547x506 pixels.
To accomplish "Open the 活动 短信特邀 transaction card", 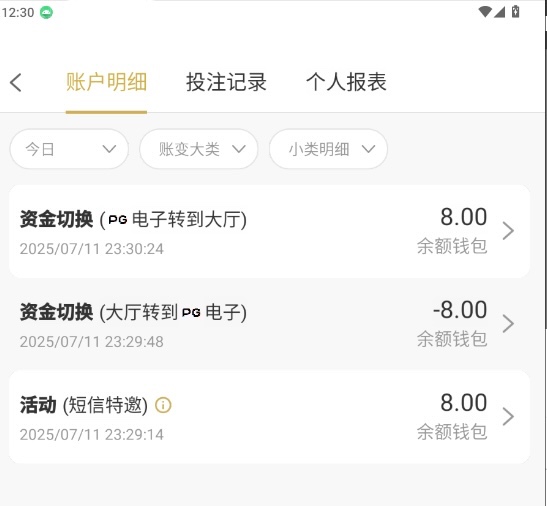I will coord(269,417).
